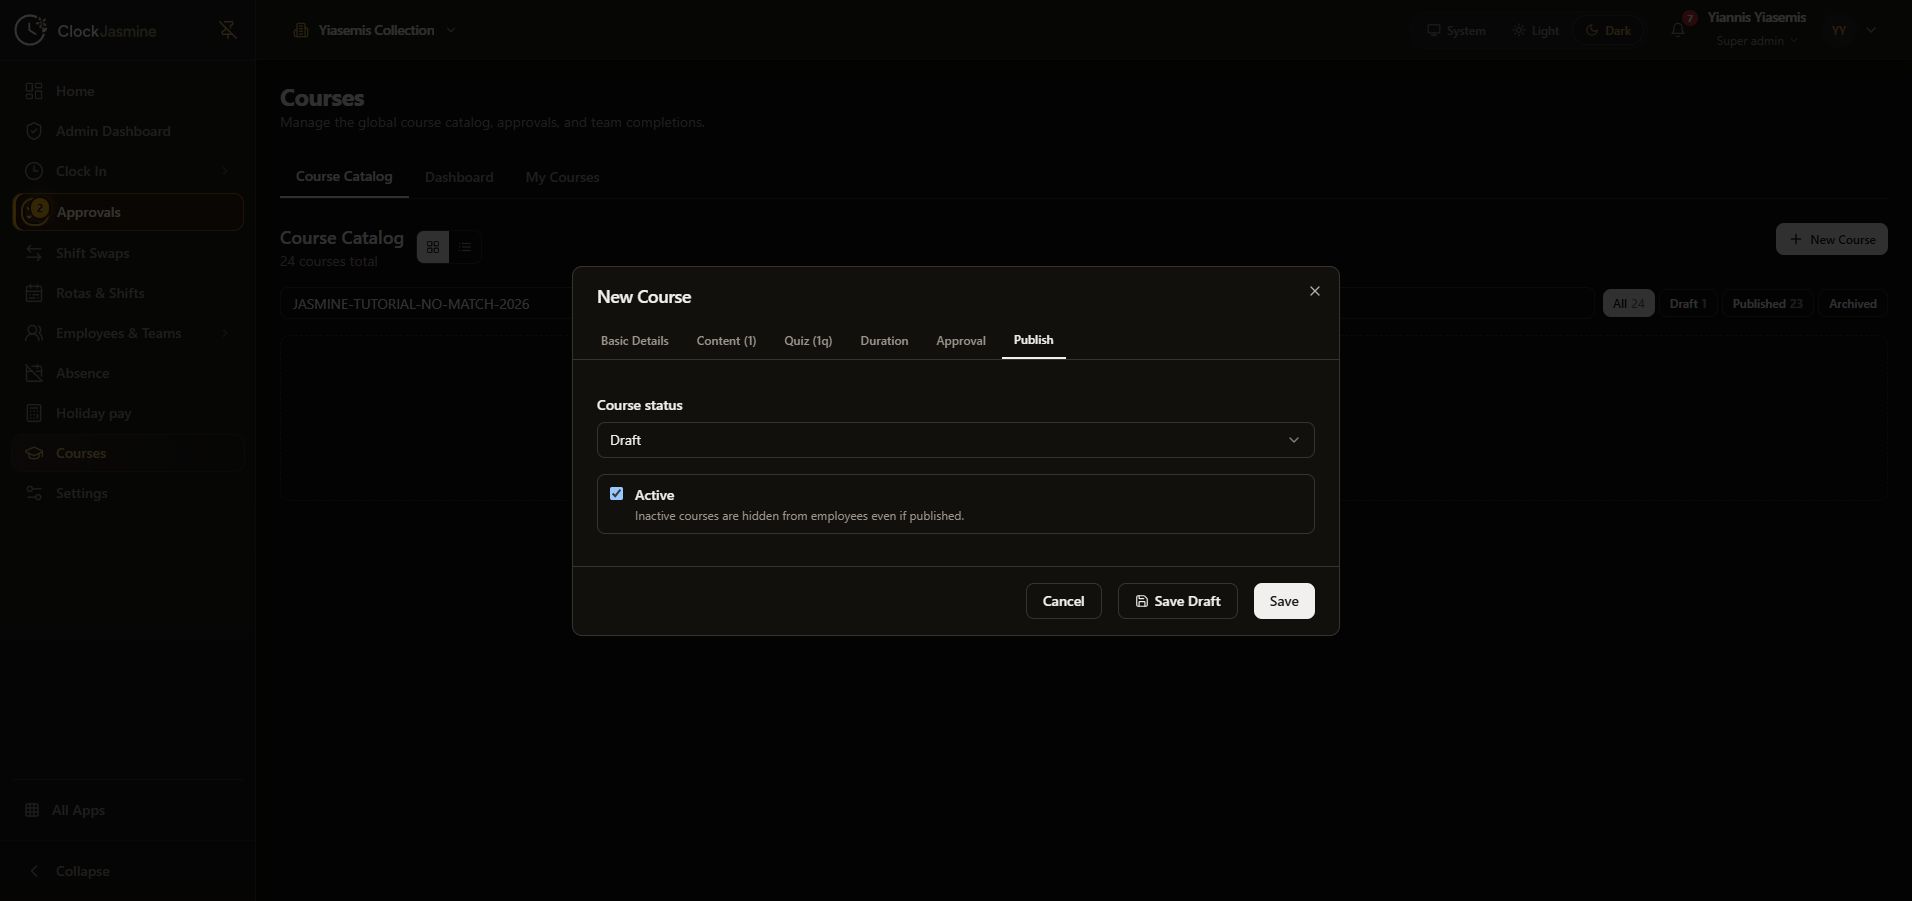This screenshot has height=901, width=1912.
Task: Click the ClockJasmine clock logo icon
Action: coord(30,30)
